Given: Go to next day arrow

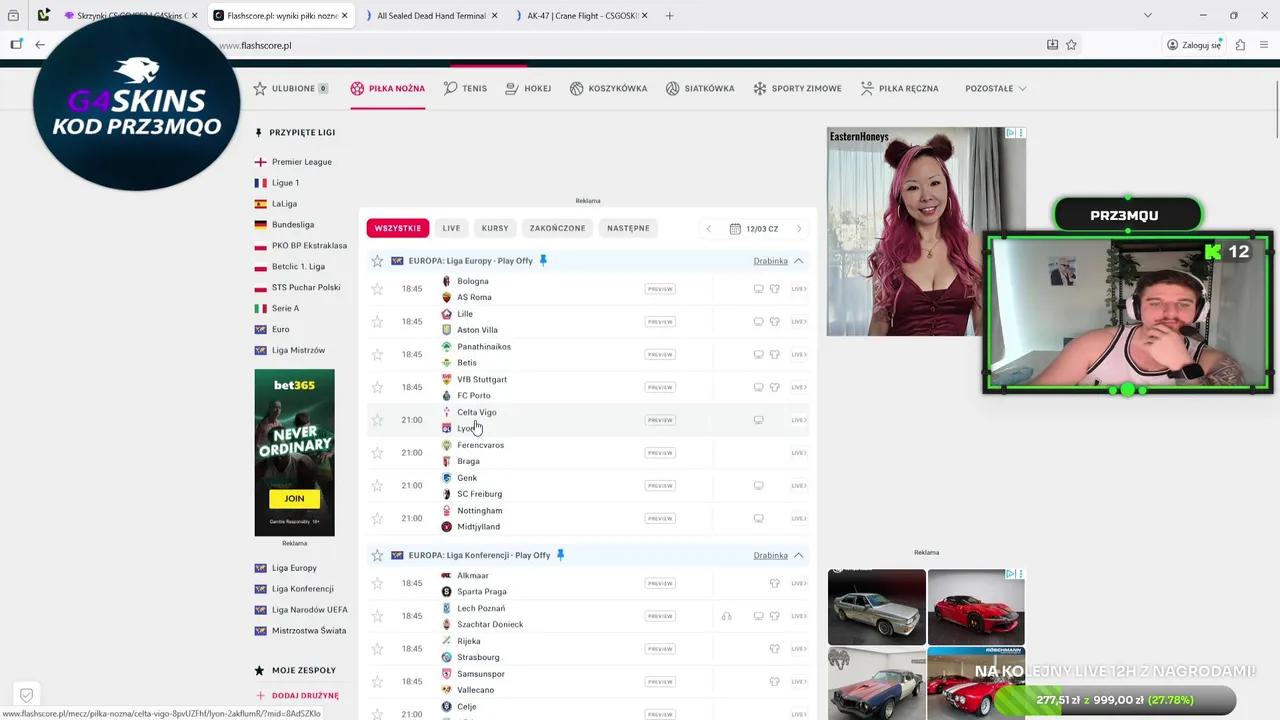Looking at the screenshot, I should 799,229.
